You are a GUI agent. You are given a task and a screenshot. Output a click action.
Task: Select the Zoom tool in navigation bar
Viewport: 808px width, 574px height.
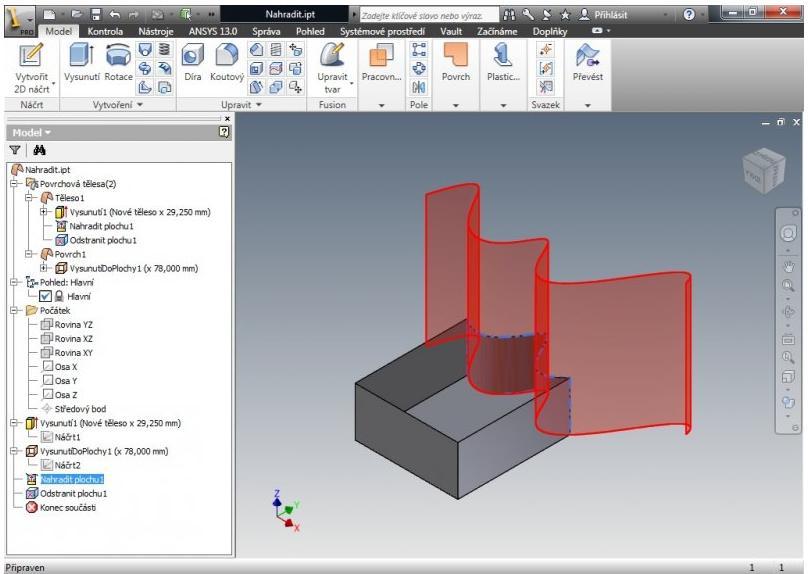point(788,285)
